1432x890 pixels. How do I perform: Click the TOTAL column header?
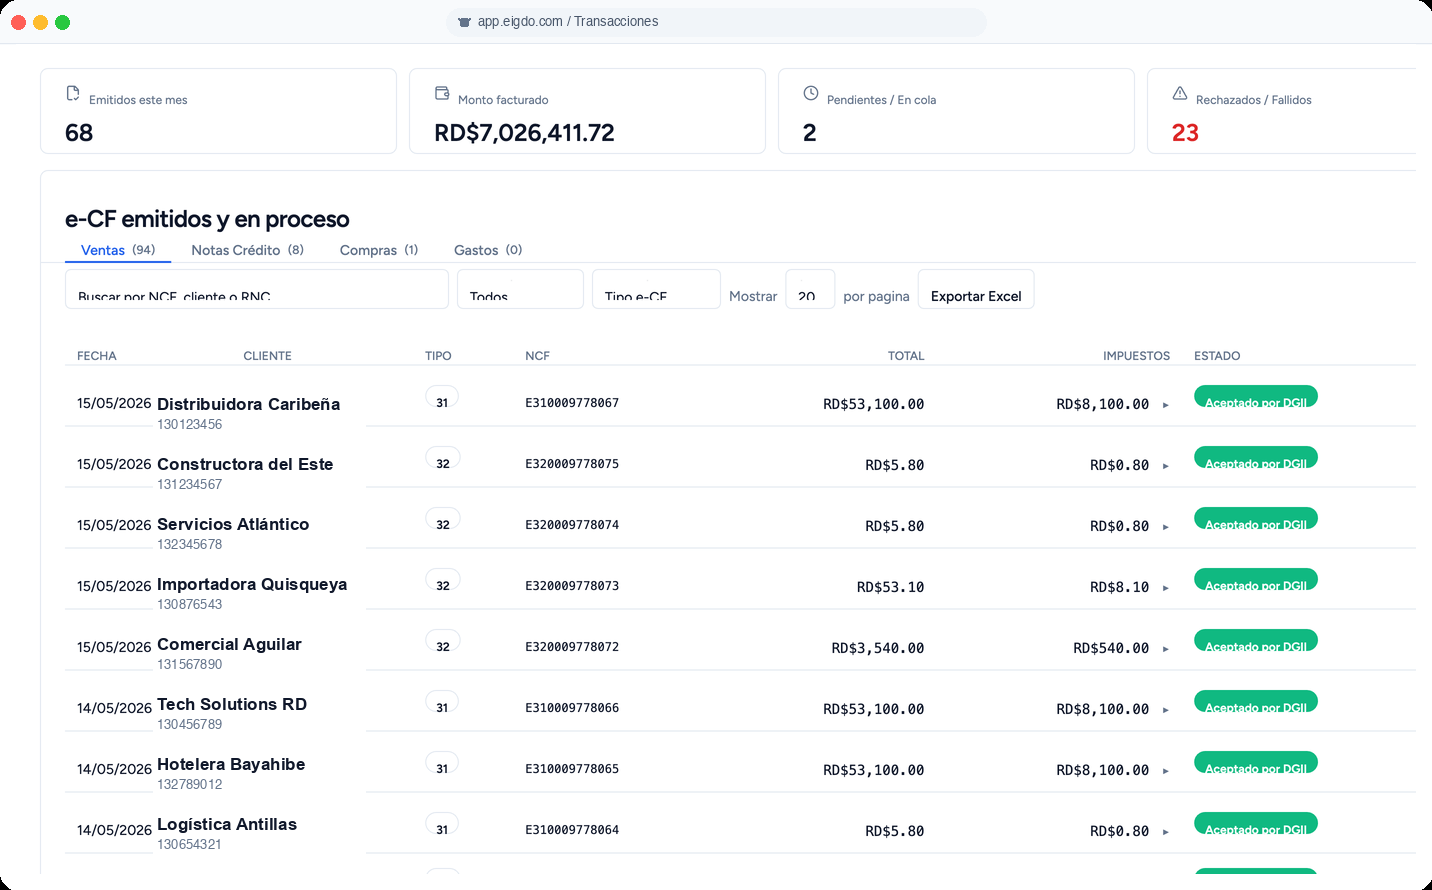[906, 356]
